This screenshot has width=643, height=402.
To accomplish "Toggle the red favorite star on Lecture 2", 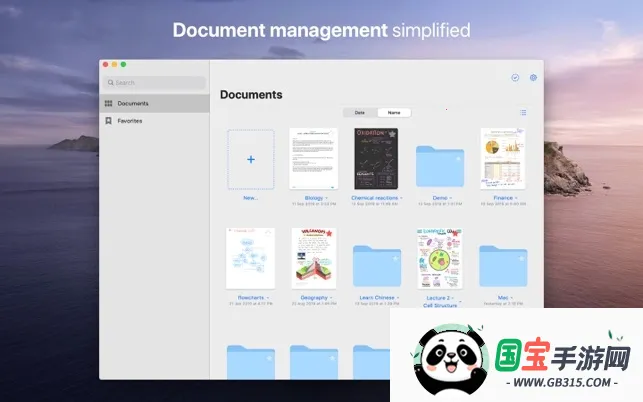I will tap(455, 233).
